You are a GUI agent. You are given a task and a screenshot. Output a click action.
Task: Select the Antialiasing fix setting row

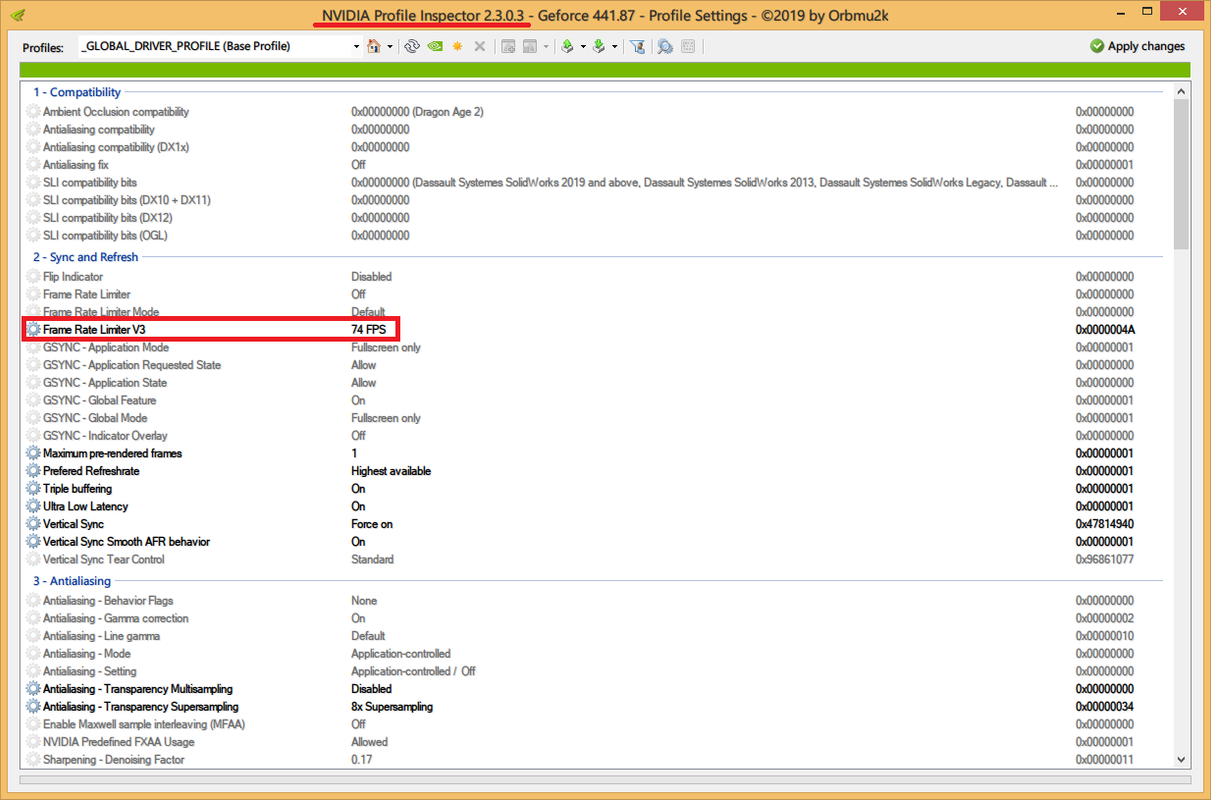click(596, 165)
